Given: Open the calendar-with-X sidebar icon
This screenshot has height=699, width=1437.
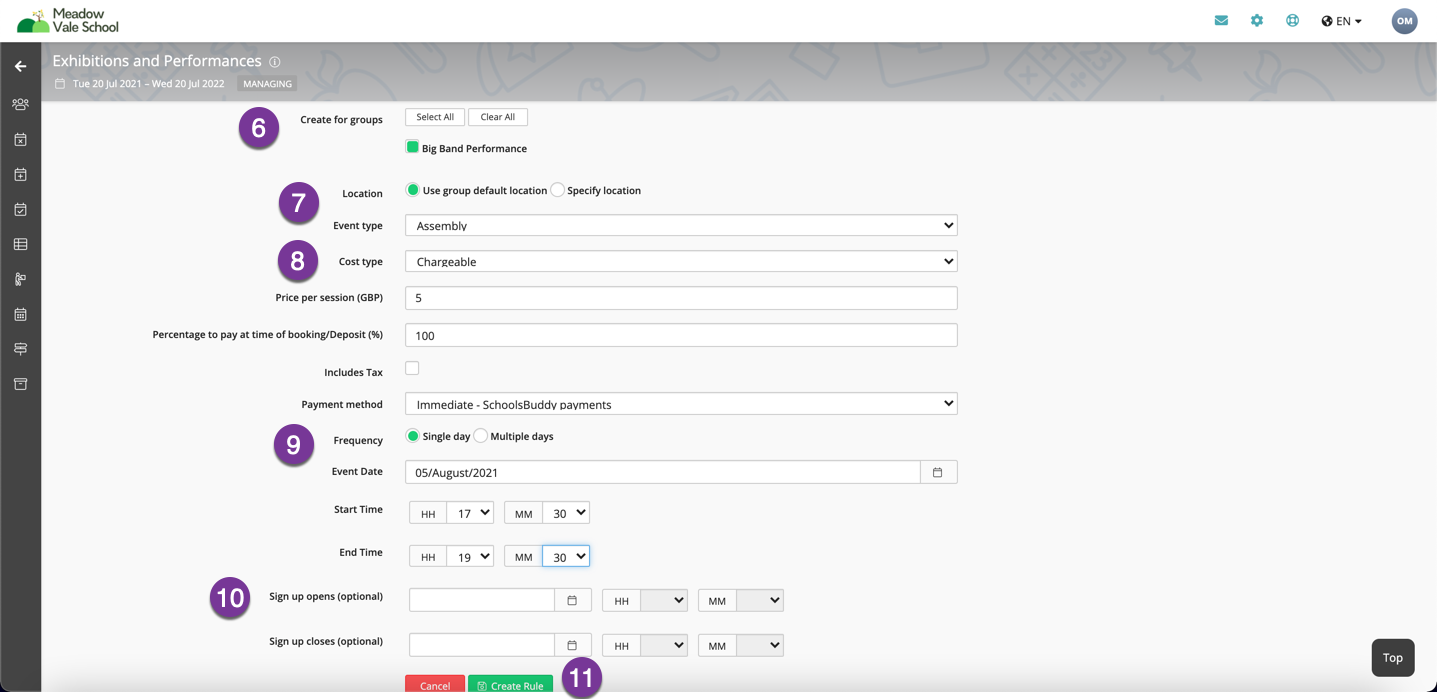Looking at the screenshot, I should coord(20,140).
